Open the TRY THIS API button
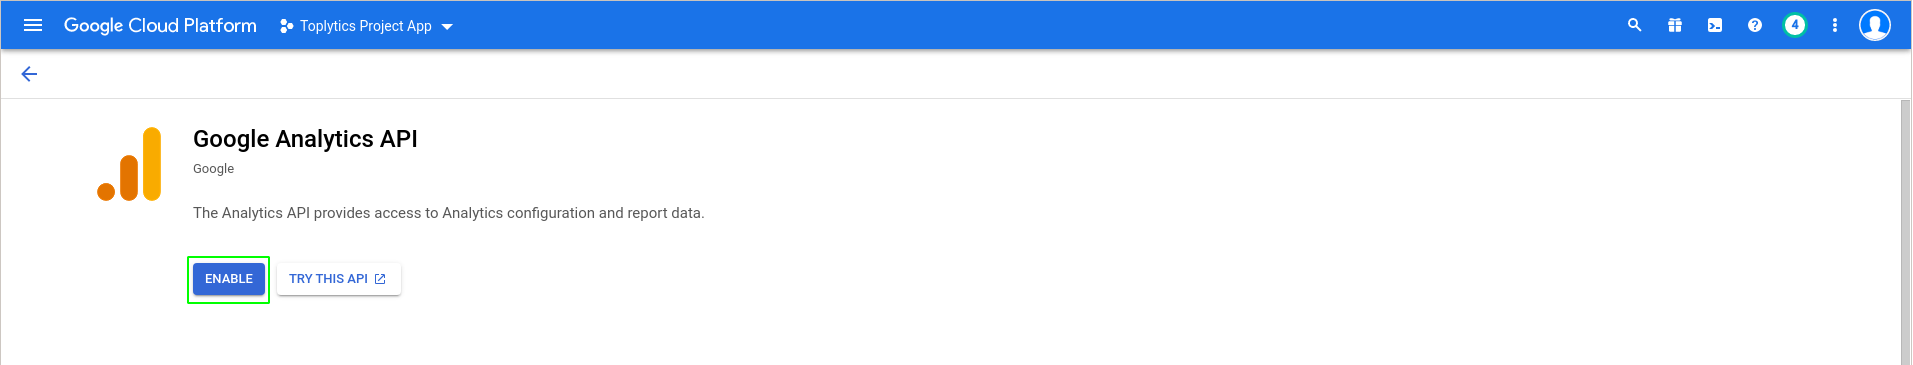1913x365 pixels. [339, 279]
